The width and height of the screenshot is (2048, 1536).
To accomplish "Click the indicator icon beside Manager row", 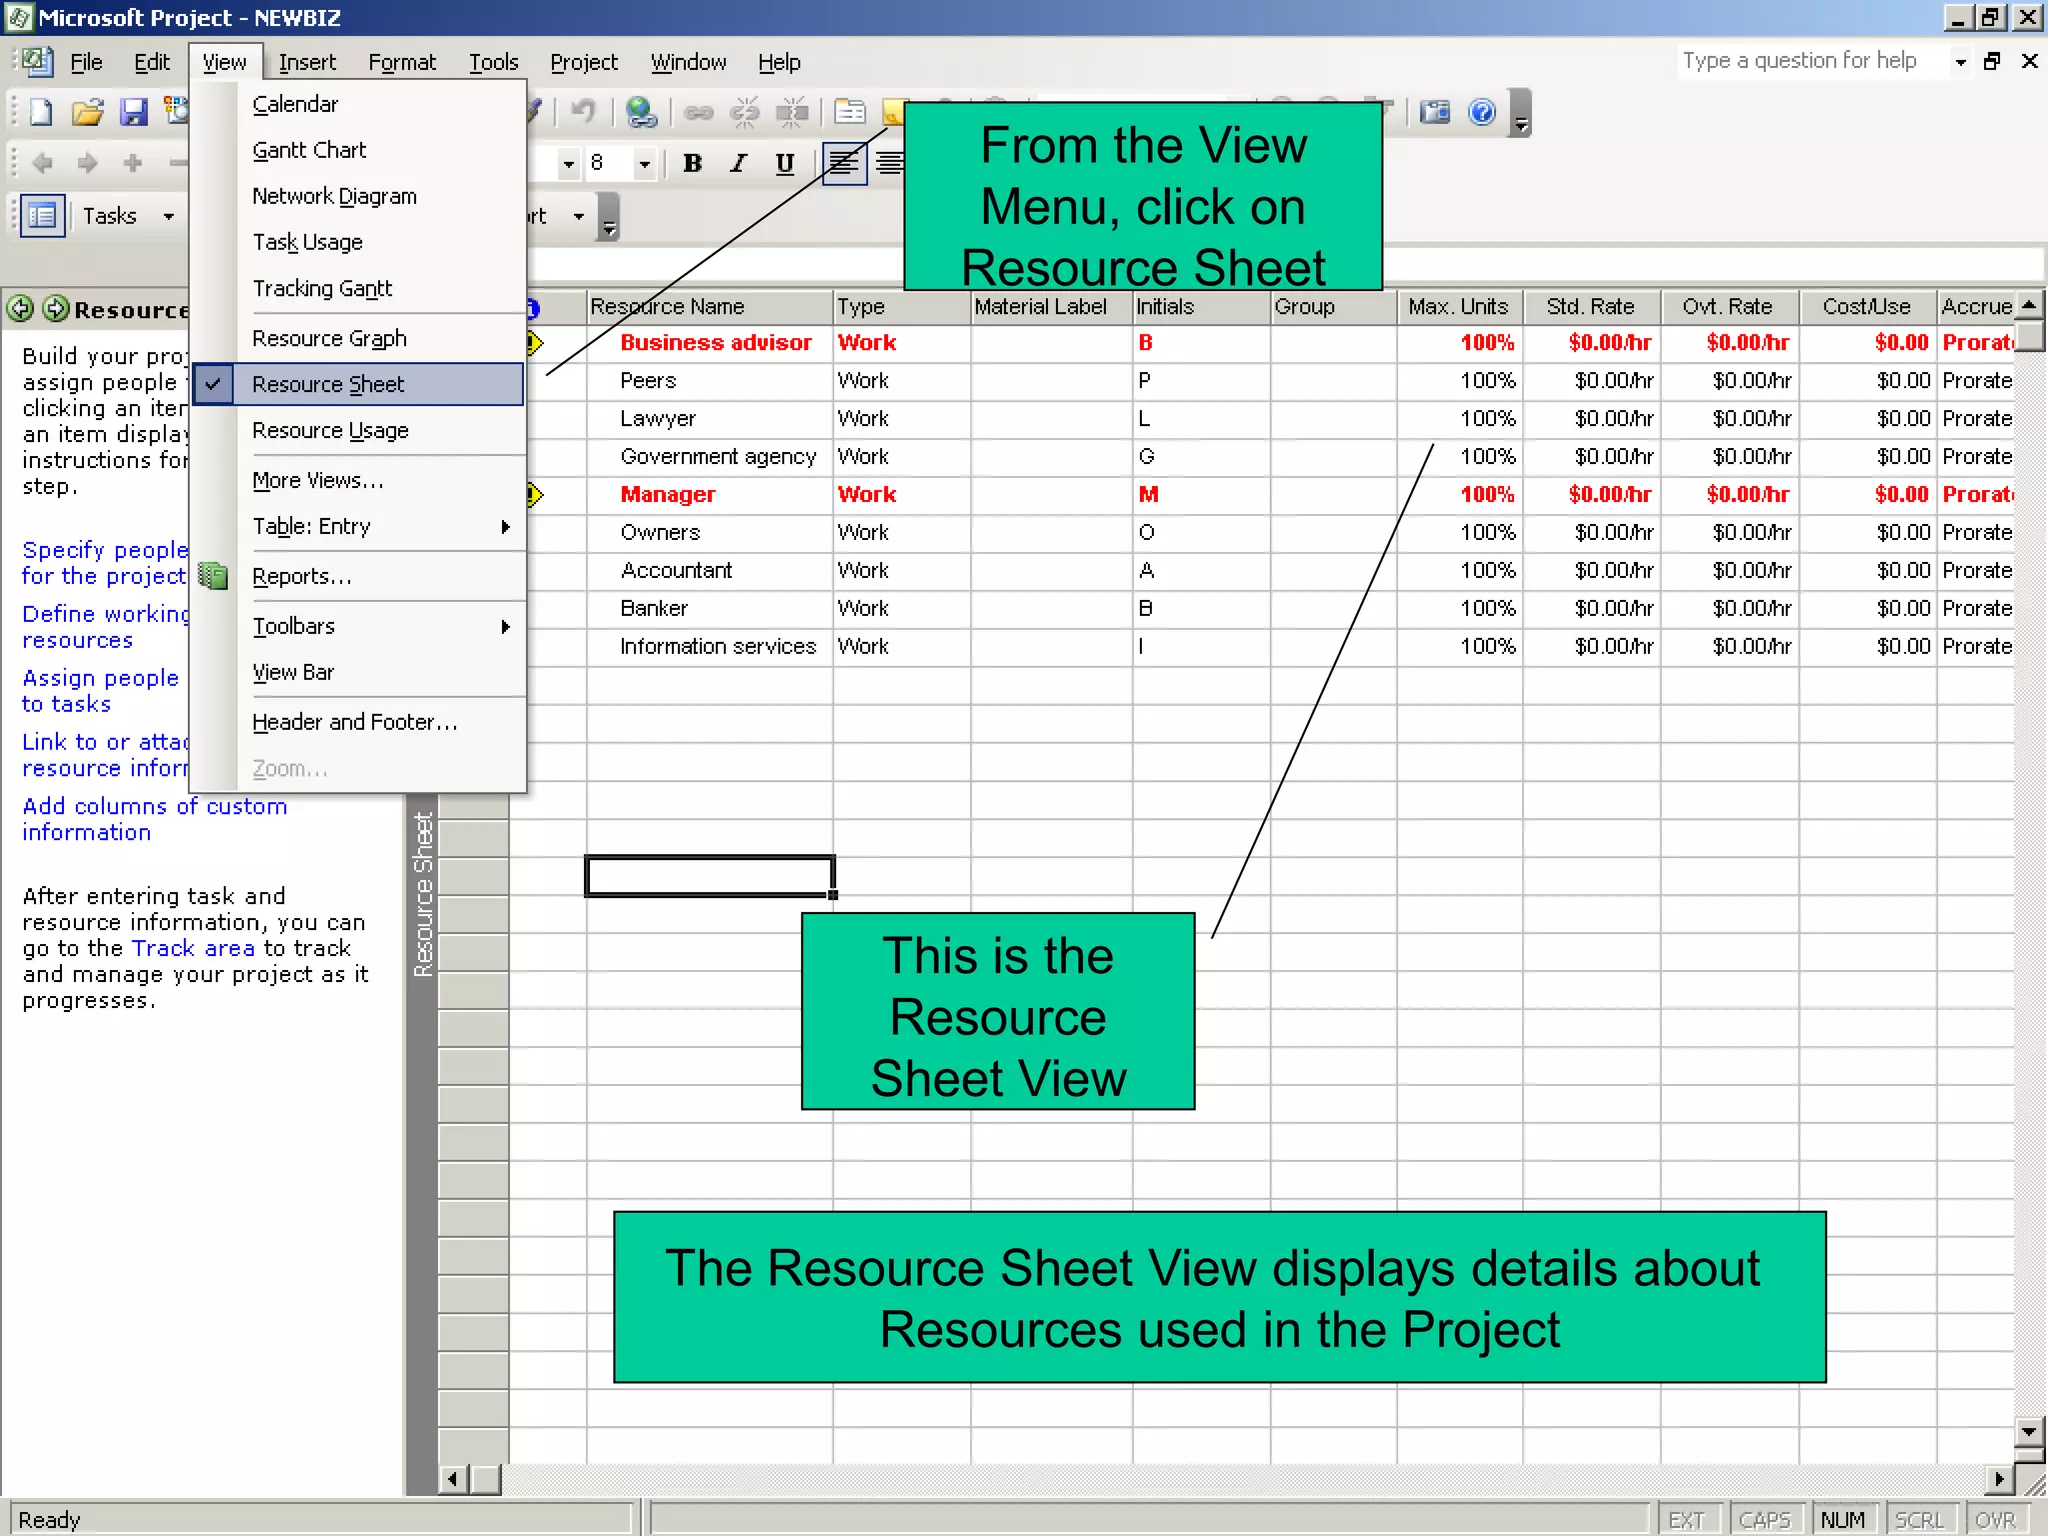I will pos(534,495).
